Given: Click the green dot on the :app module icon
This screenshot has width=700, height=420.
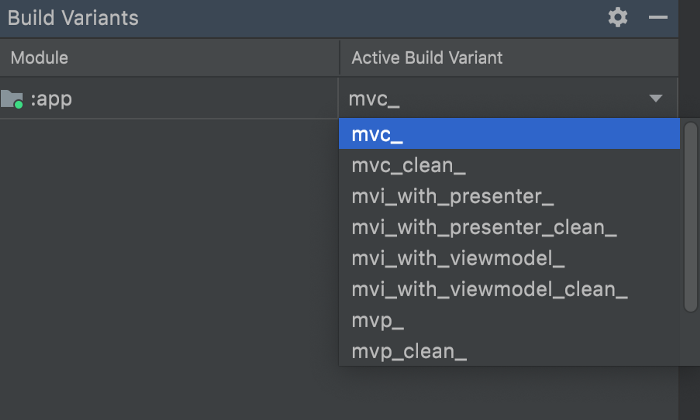Looking at the screenshot, I should pyautogui.click(x=18, y=104).
